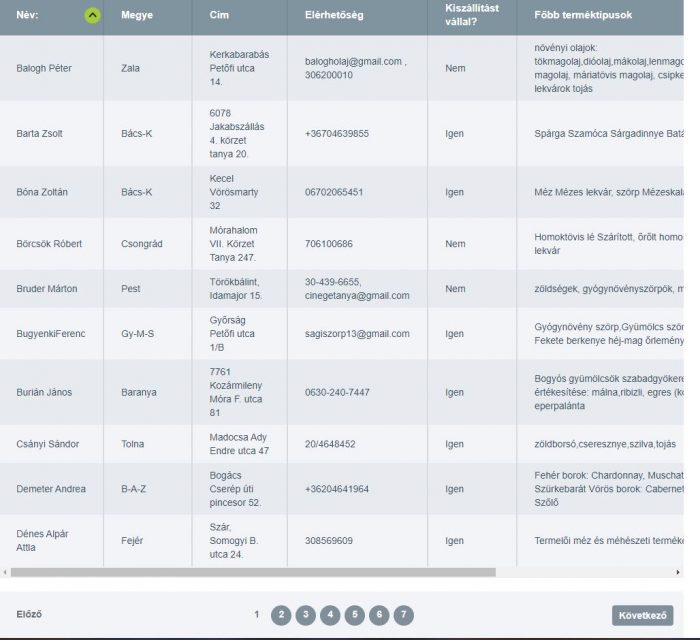The width and height of the screenshot is (700, 640).
Task: Open page 5 of the table
Action: (x=354, y=615)
